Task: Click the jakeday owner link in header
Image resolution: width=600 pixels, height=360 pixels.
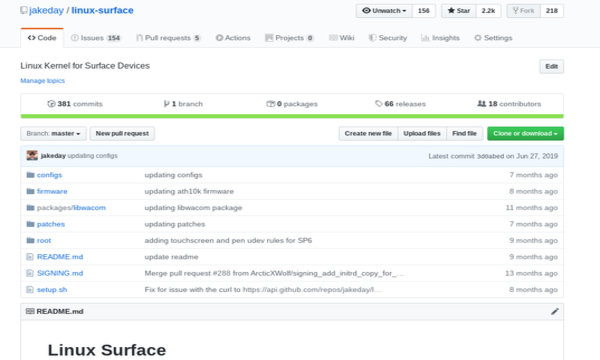Action: pyautogui.click(x=46, y=10)
